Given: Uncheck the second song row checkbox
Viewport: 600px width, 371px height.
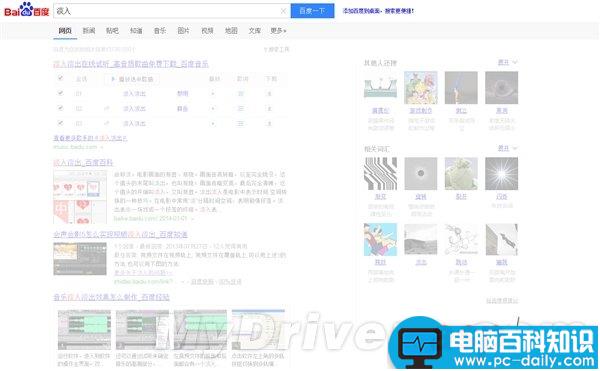Looking at the screenshot, I should click(x=60, y=108).
